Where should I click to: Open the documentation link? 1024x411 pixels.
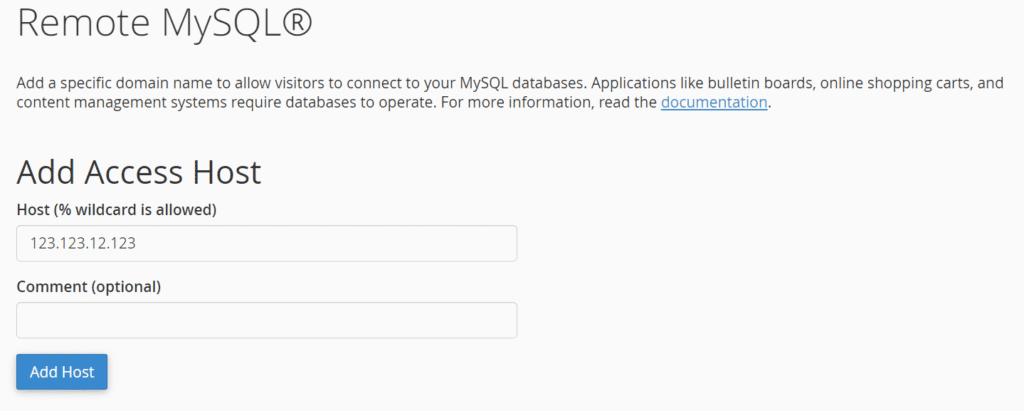[713, 102]
